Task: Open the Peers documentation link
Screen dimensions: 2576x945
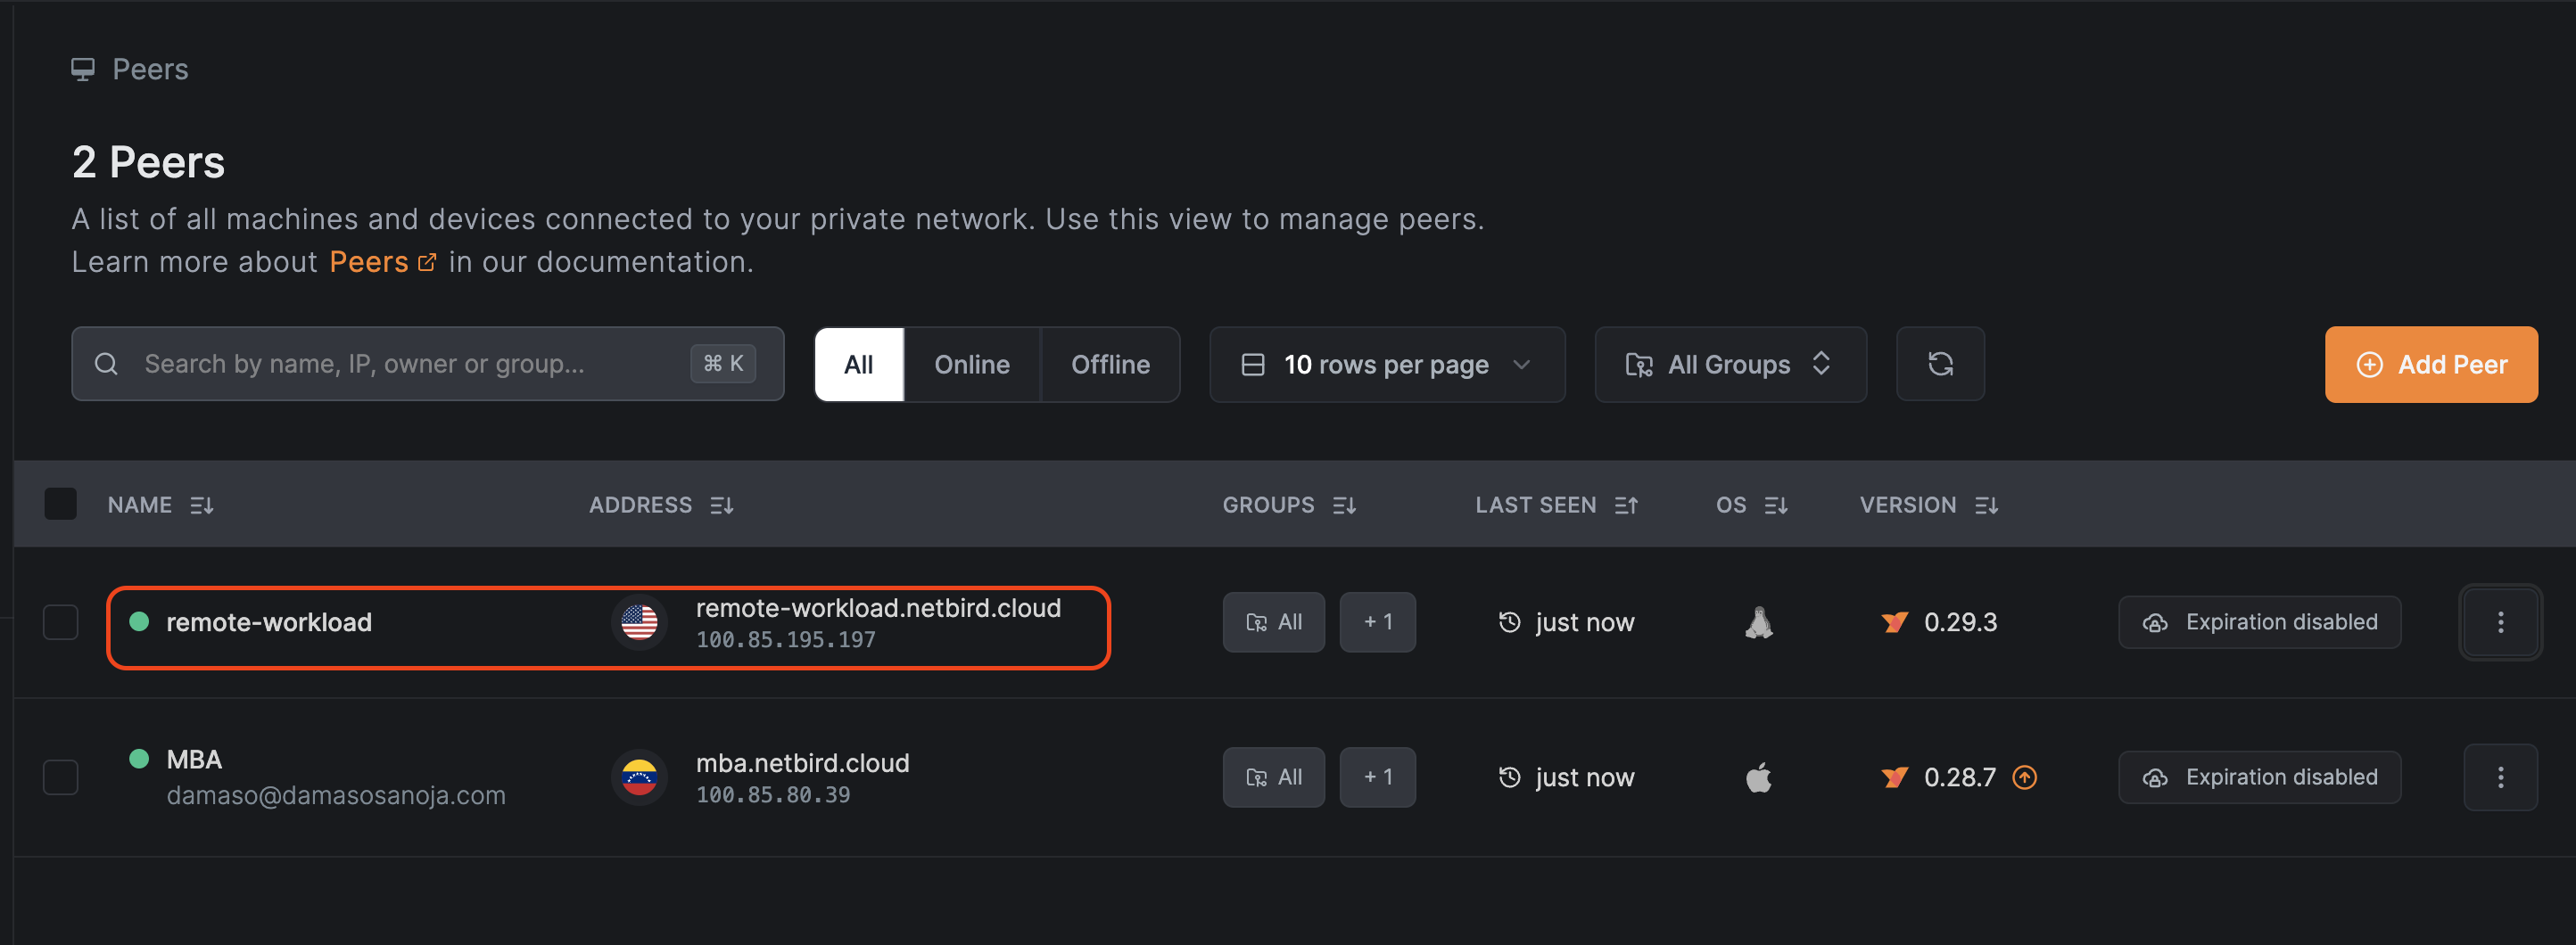Action: click(x=368, y=261)
